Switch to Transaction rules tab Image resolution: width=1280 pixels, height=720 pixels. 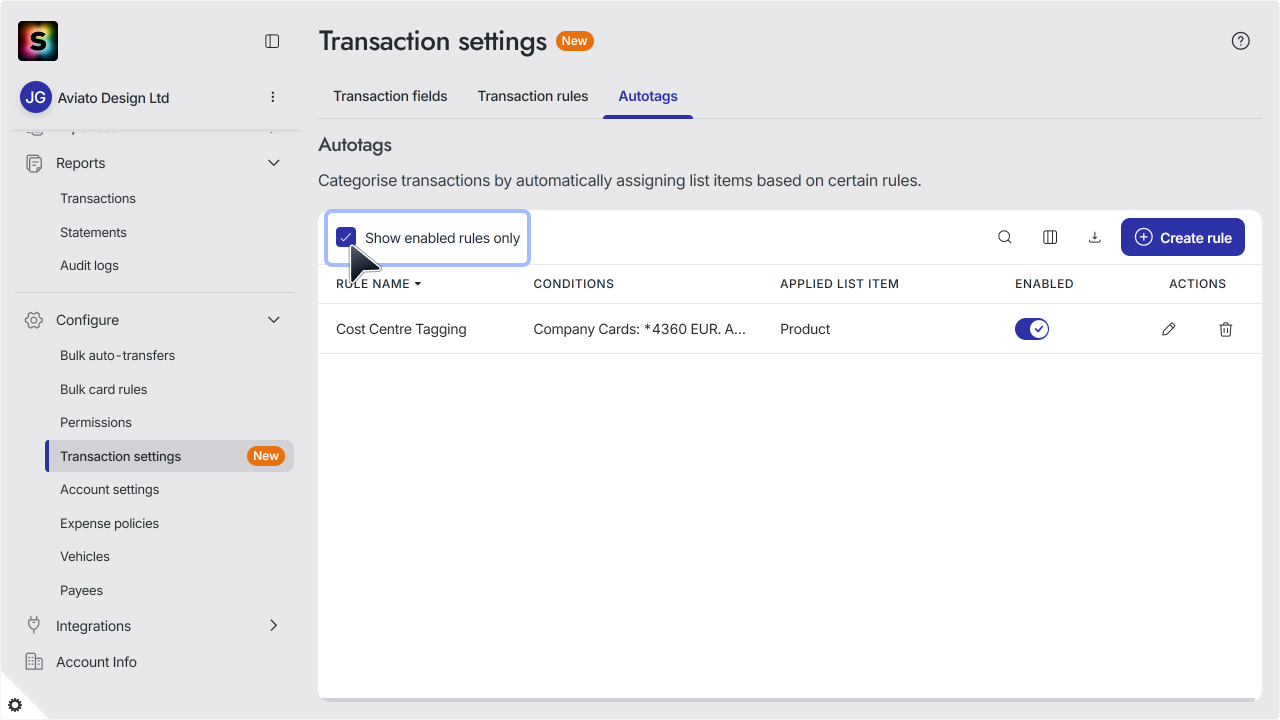(533, 96)
